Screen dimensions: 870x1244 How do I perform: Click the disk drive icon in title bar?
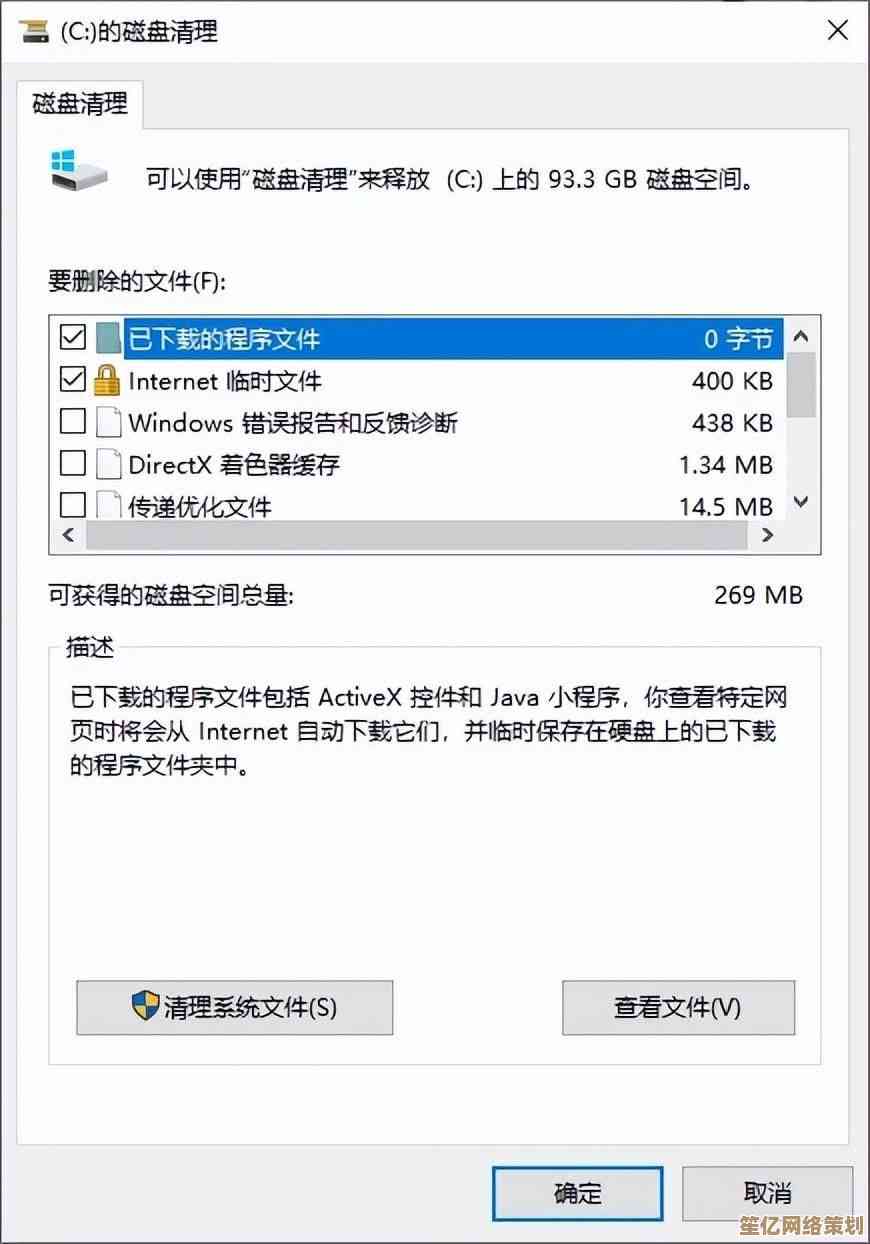pyautogui.click(x=33, y=32)
